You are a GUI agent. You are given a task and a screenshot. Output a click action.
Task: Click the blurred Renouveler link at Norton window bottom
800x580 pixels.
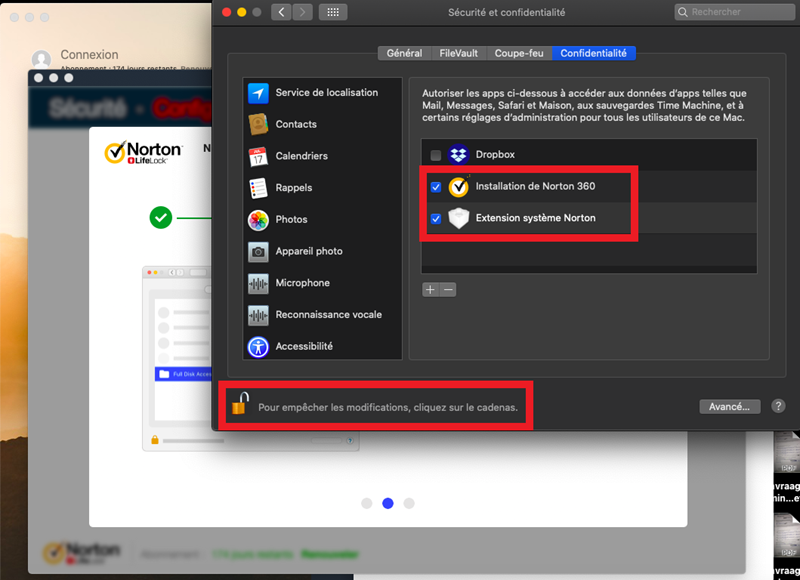pyautogui.click(x=330, y=554)
